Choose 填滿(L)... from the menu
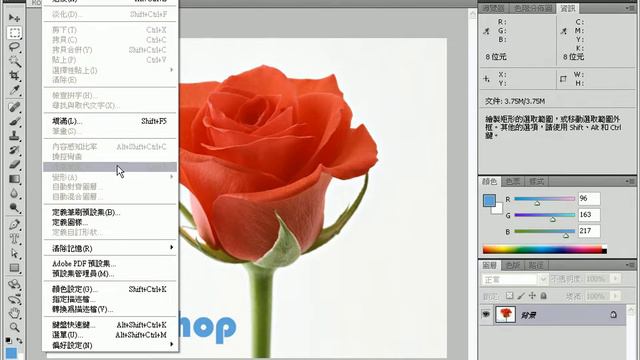Screen dimensions: 640x360 click(110, 121)
